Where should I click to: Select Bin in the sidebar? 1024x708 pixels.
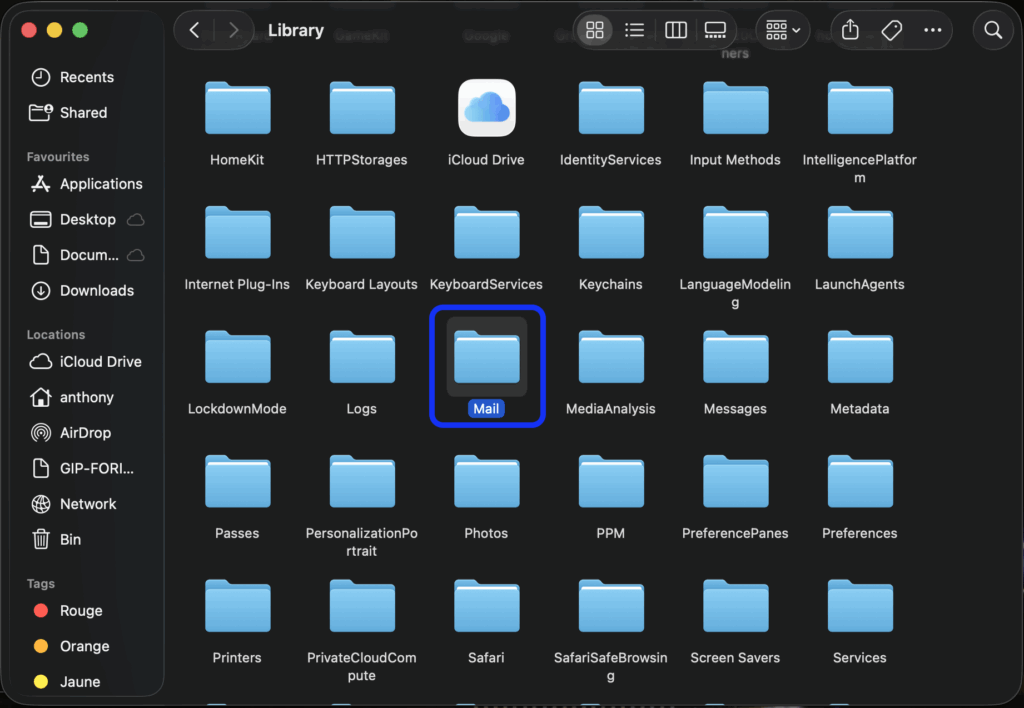pyautogui.click(x=69, y=539)
